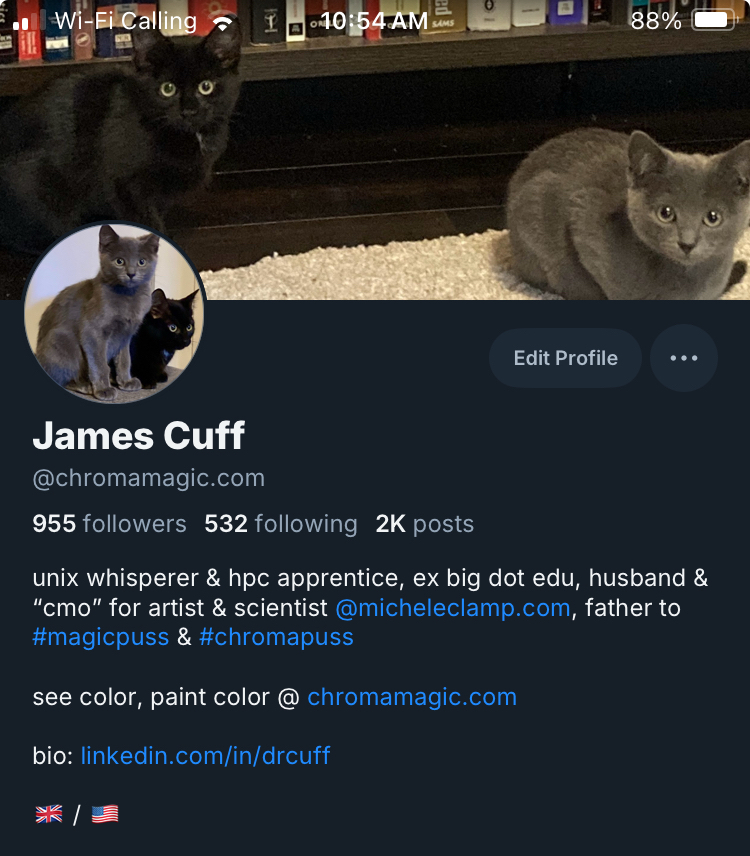The width and height of the screenshot is (750, 856).
Task: Tap the 2K posts count
Action: click(x=425, y=524)
